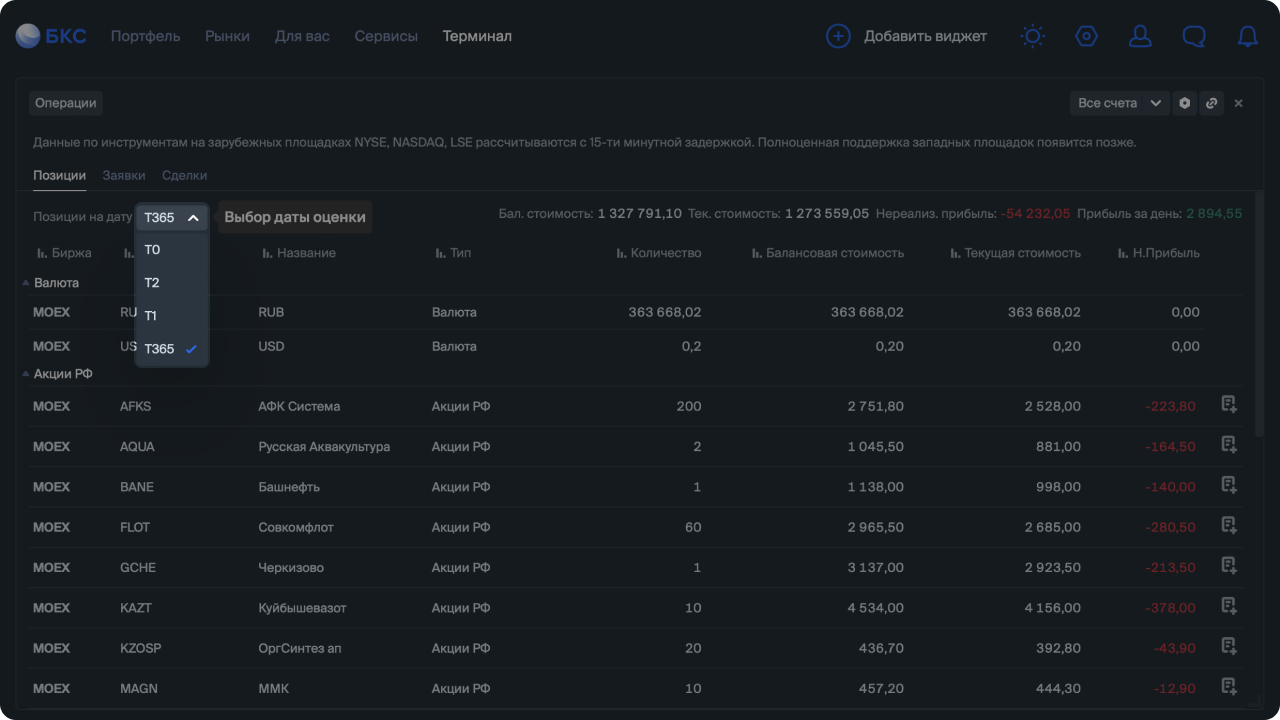Click the note icon in KAZT row
This screenshot has width=1280, height=720.
click(1229, 606)
